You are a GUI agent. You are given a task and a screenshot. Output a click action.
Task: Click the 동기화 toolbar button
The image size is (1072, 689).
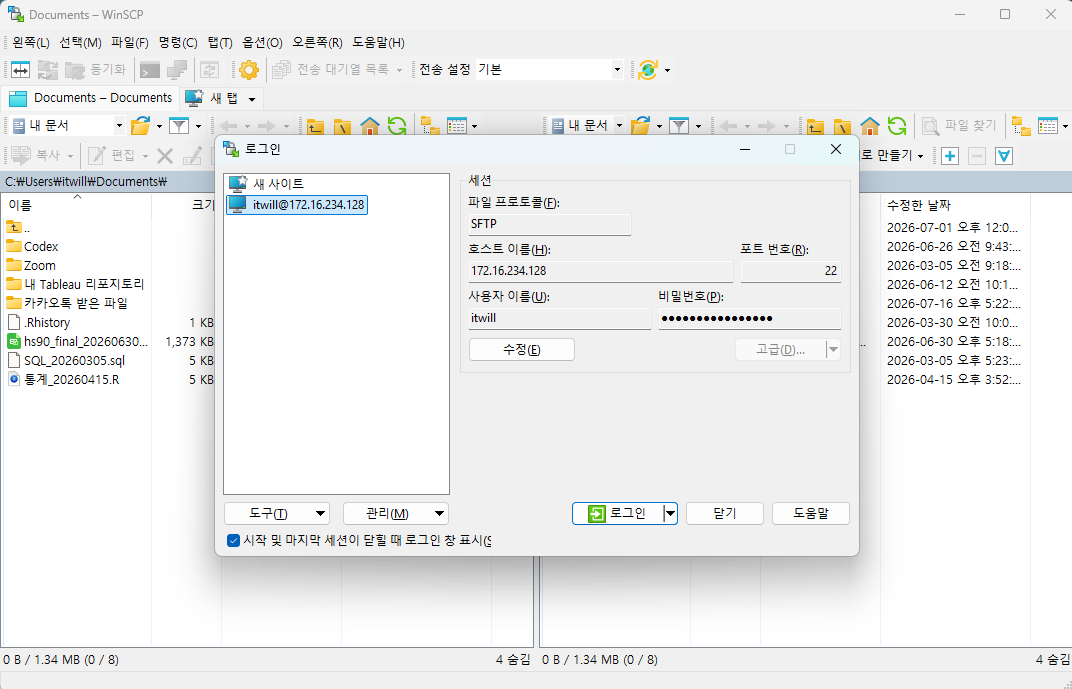tap(96, 70)
